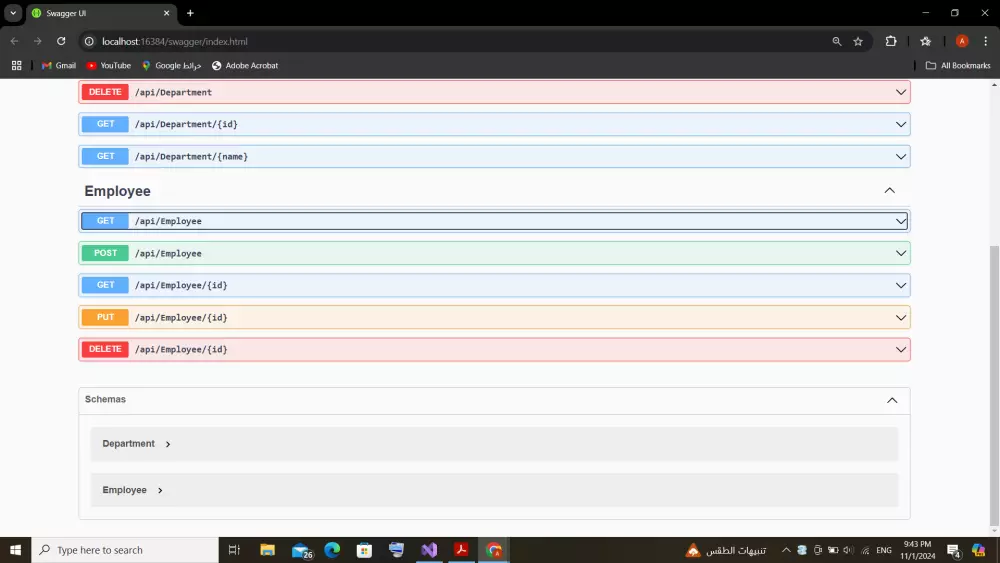The height and width of the screenshot is (563, 1000).
Task: Open the All Bookmarks folder
Action: coord(958,66)
